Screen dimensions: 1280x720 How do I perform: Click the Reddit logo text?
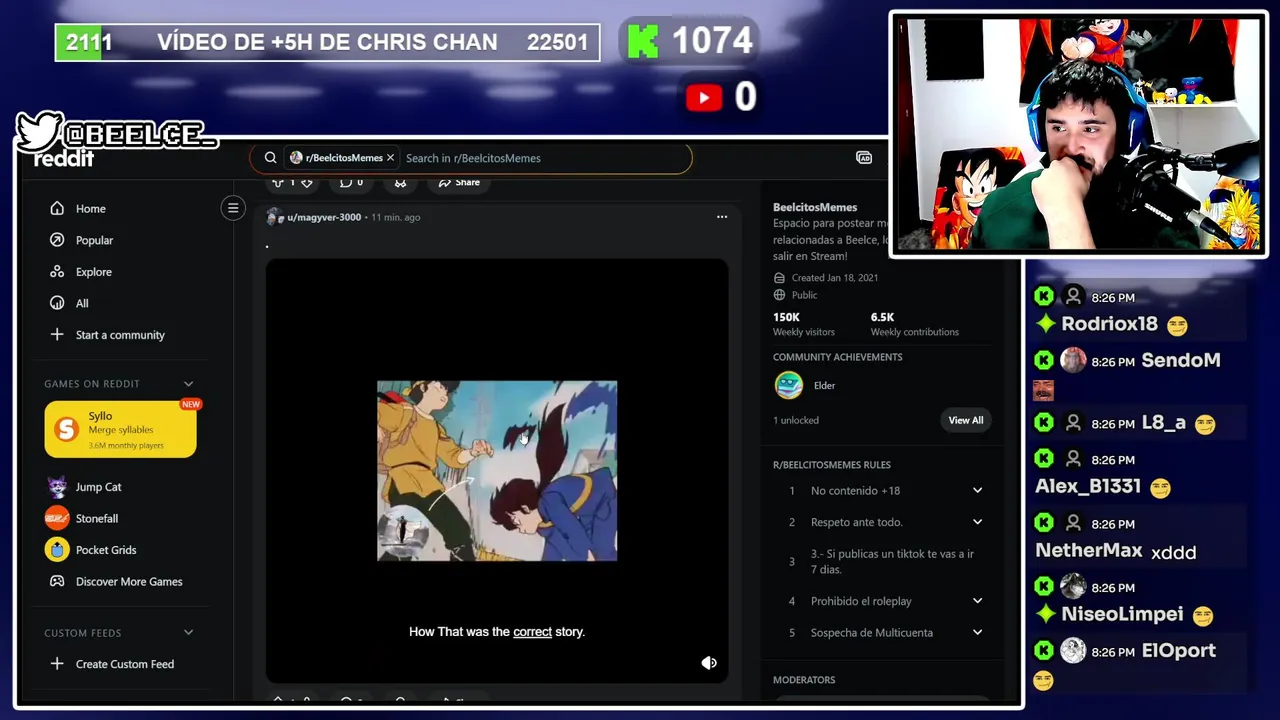pos(64,159)
